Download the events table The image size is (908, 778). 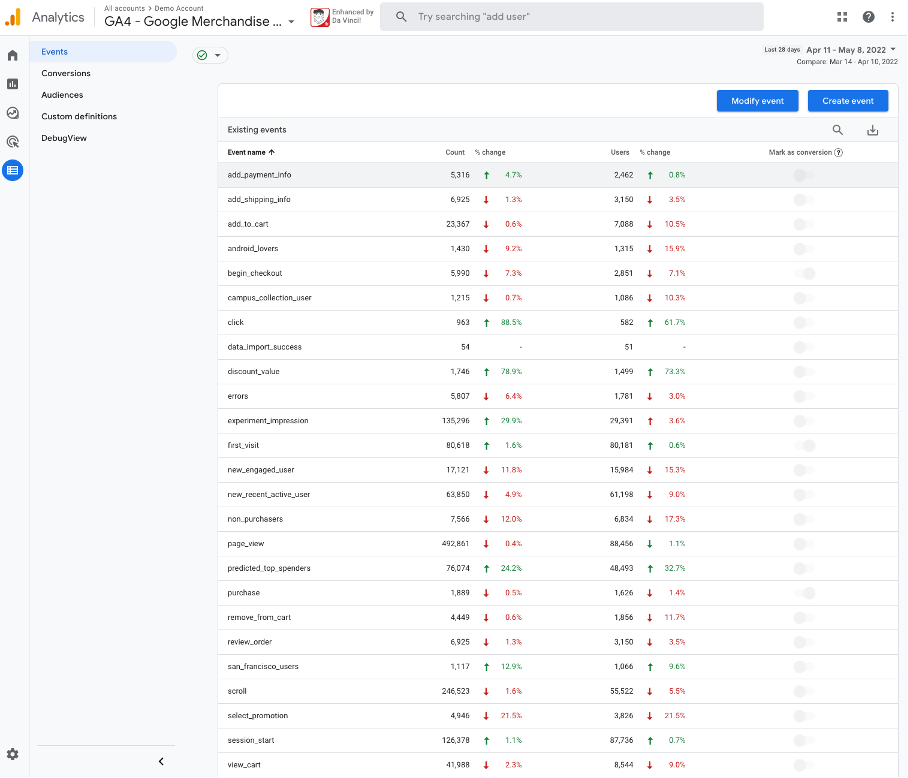click(872, 130)
